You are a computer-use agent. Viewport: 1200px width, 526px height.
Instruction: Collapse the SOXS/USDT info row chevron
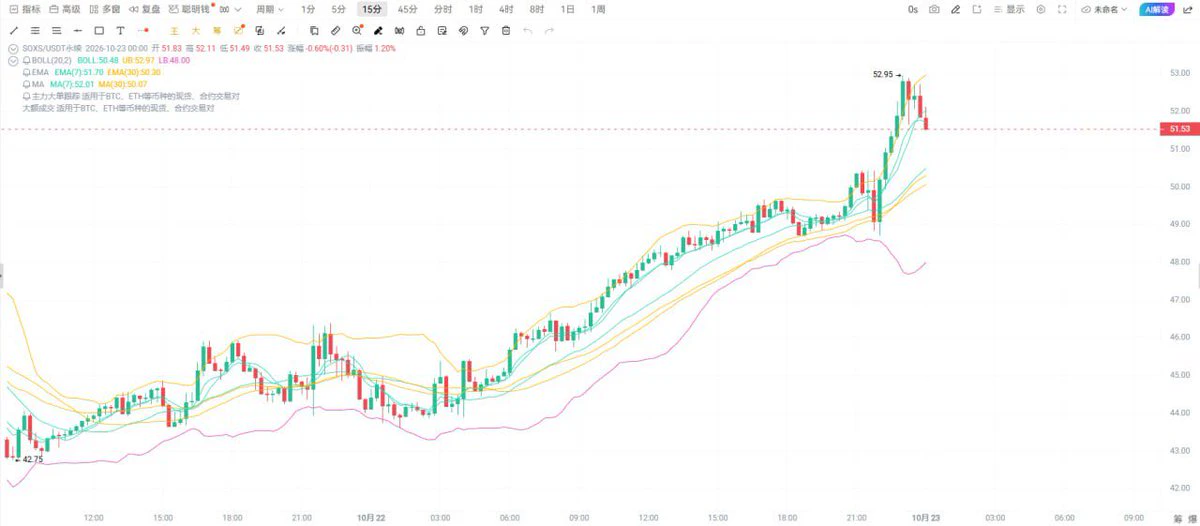[x=12, y=48]
